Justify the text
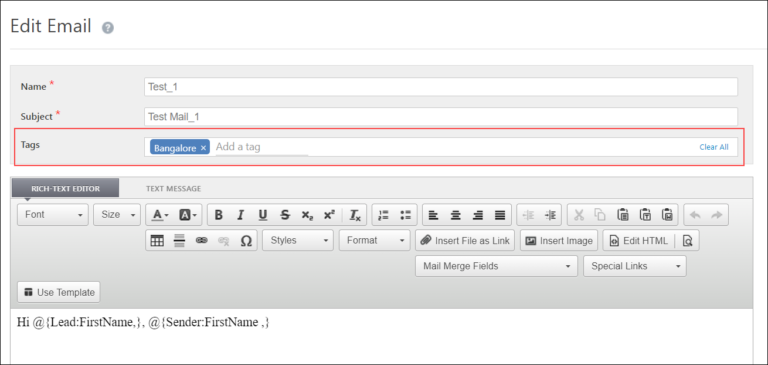This screenshot has width=768, height=365. (x=500, y=215)
